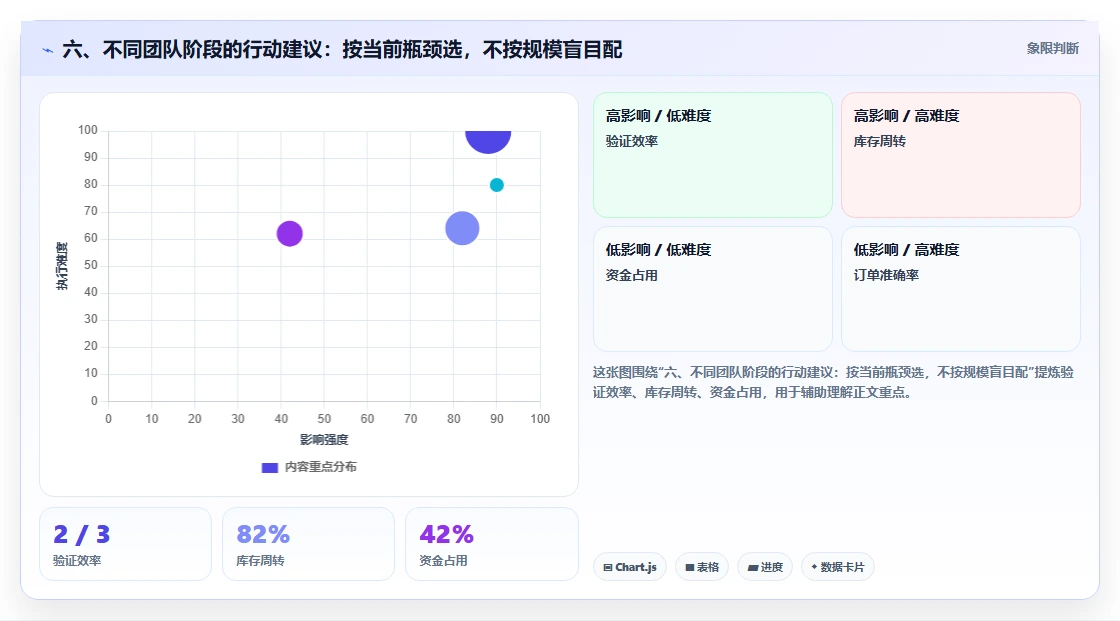Click the lightning icon beside the section title
The height and width of the screenshot is (621, 1120).
pos(48,50)
